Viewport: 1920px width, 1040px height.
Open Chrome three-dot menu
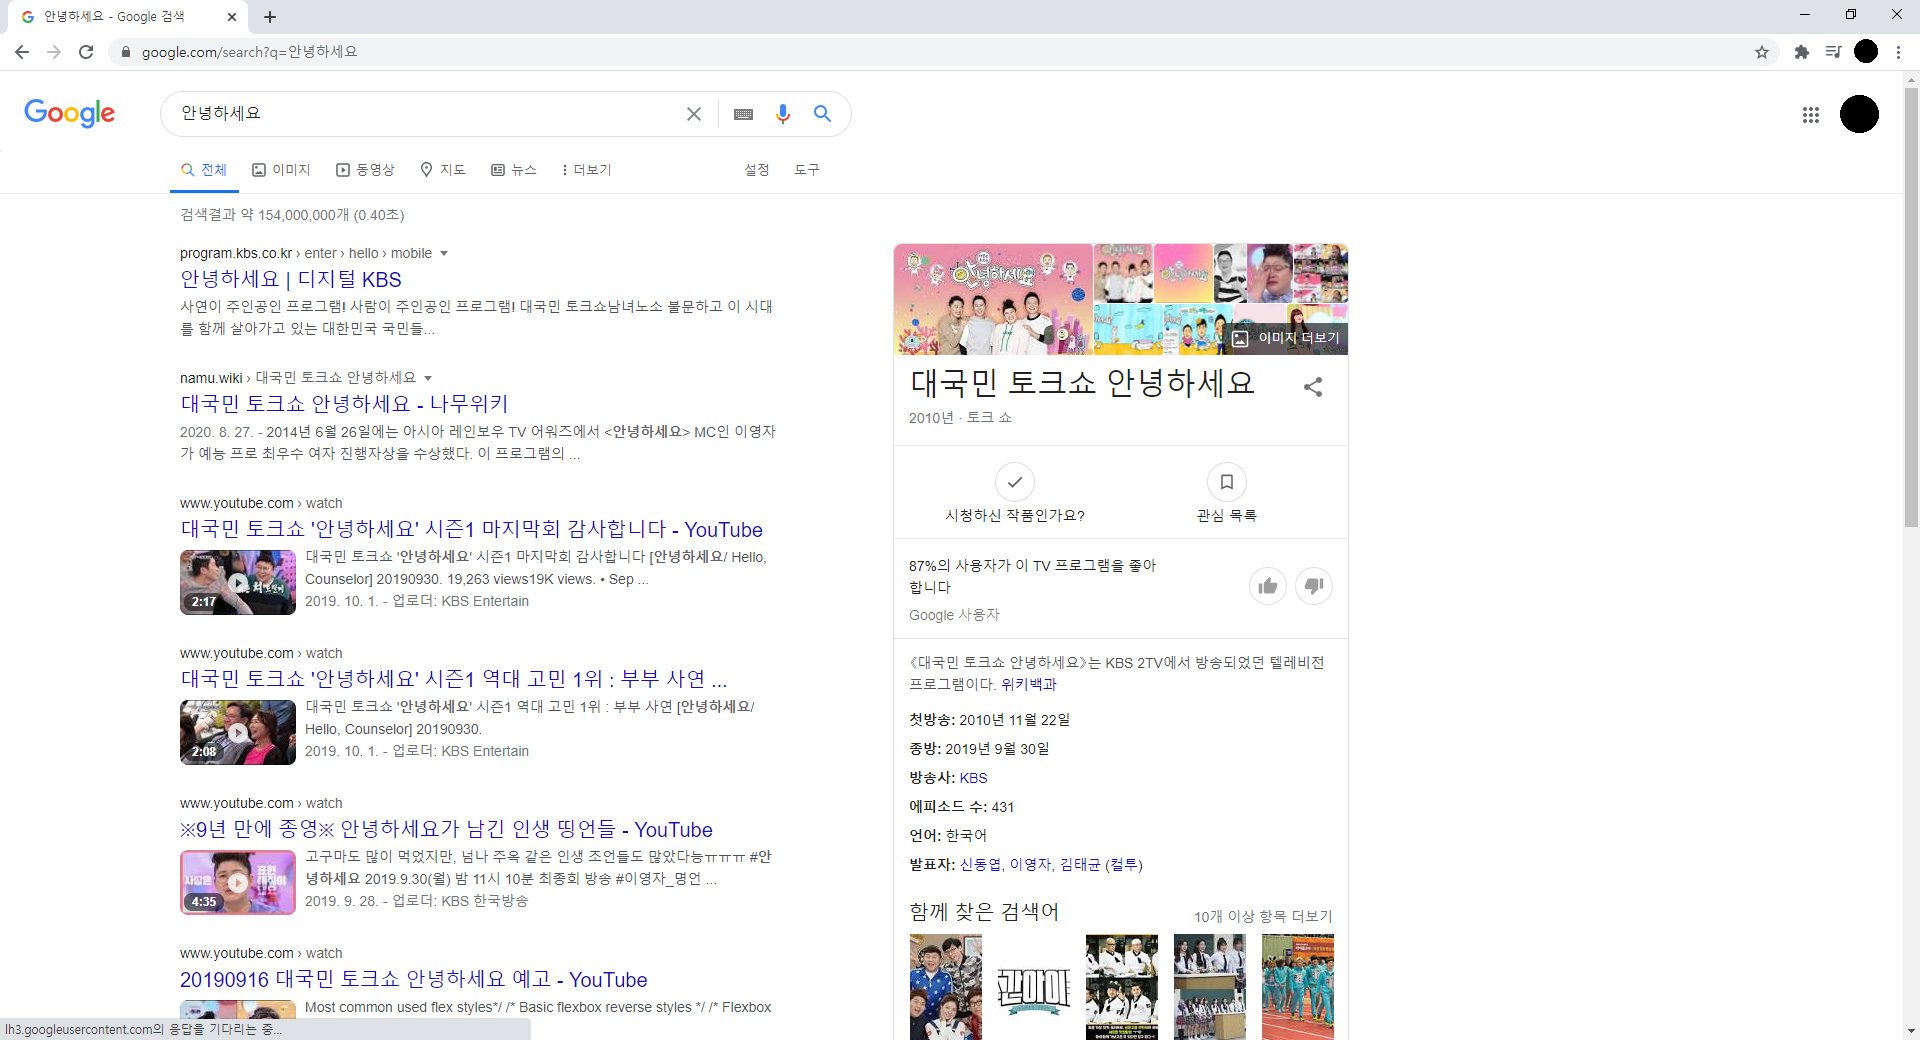point(1898,52)
